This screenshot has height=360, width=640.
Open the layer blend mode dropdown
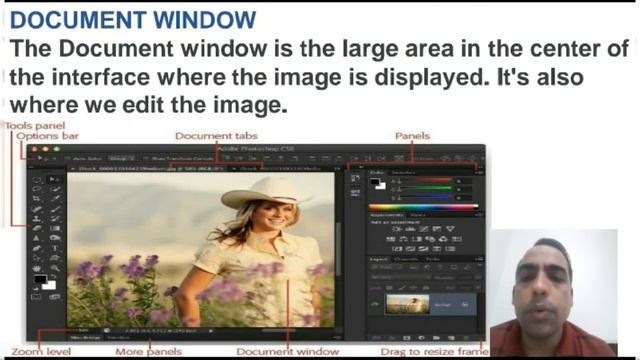click(400, 277)
